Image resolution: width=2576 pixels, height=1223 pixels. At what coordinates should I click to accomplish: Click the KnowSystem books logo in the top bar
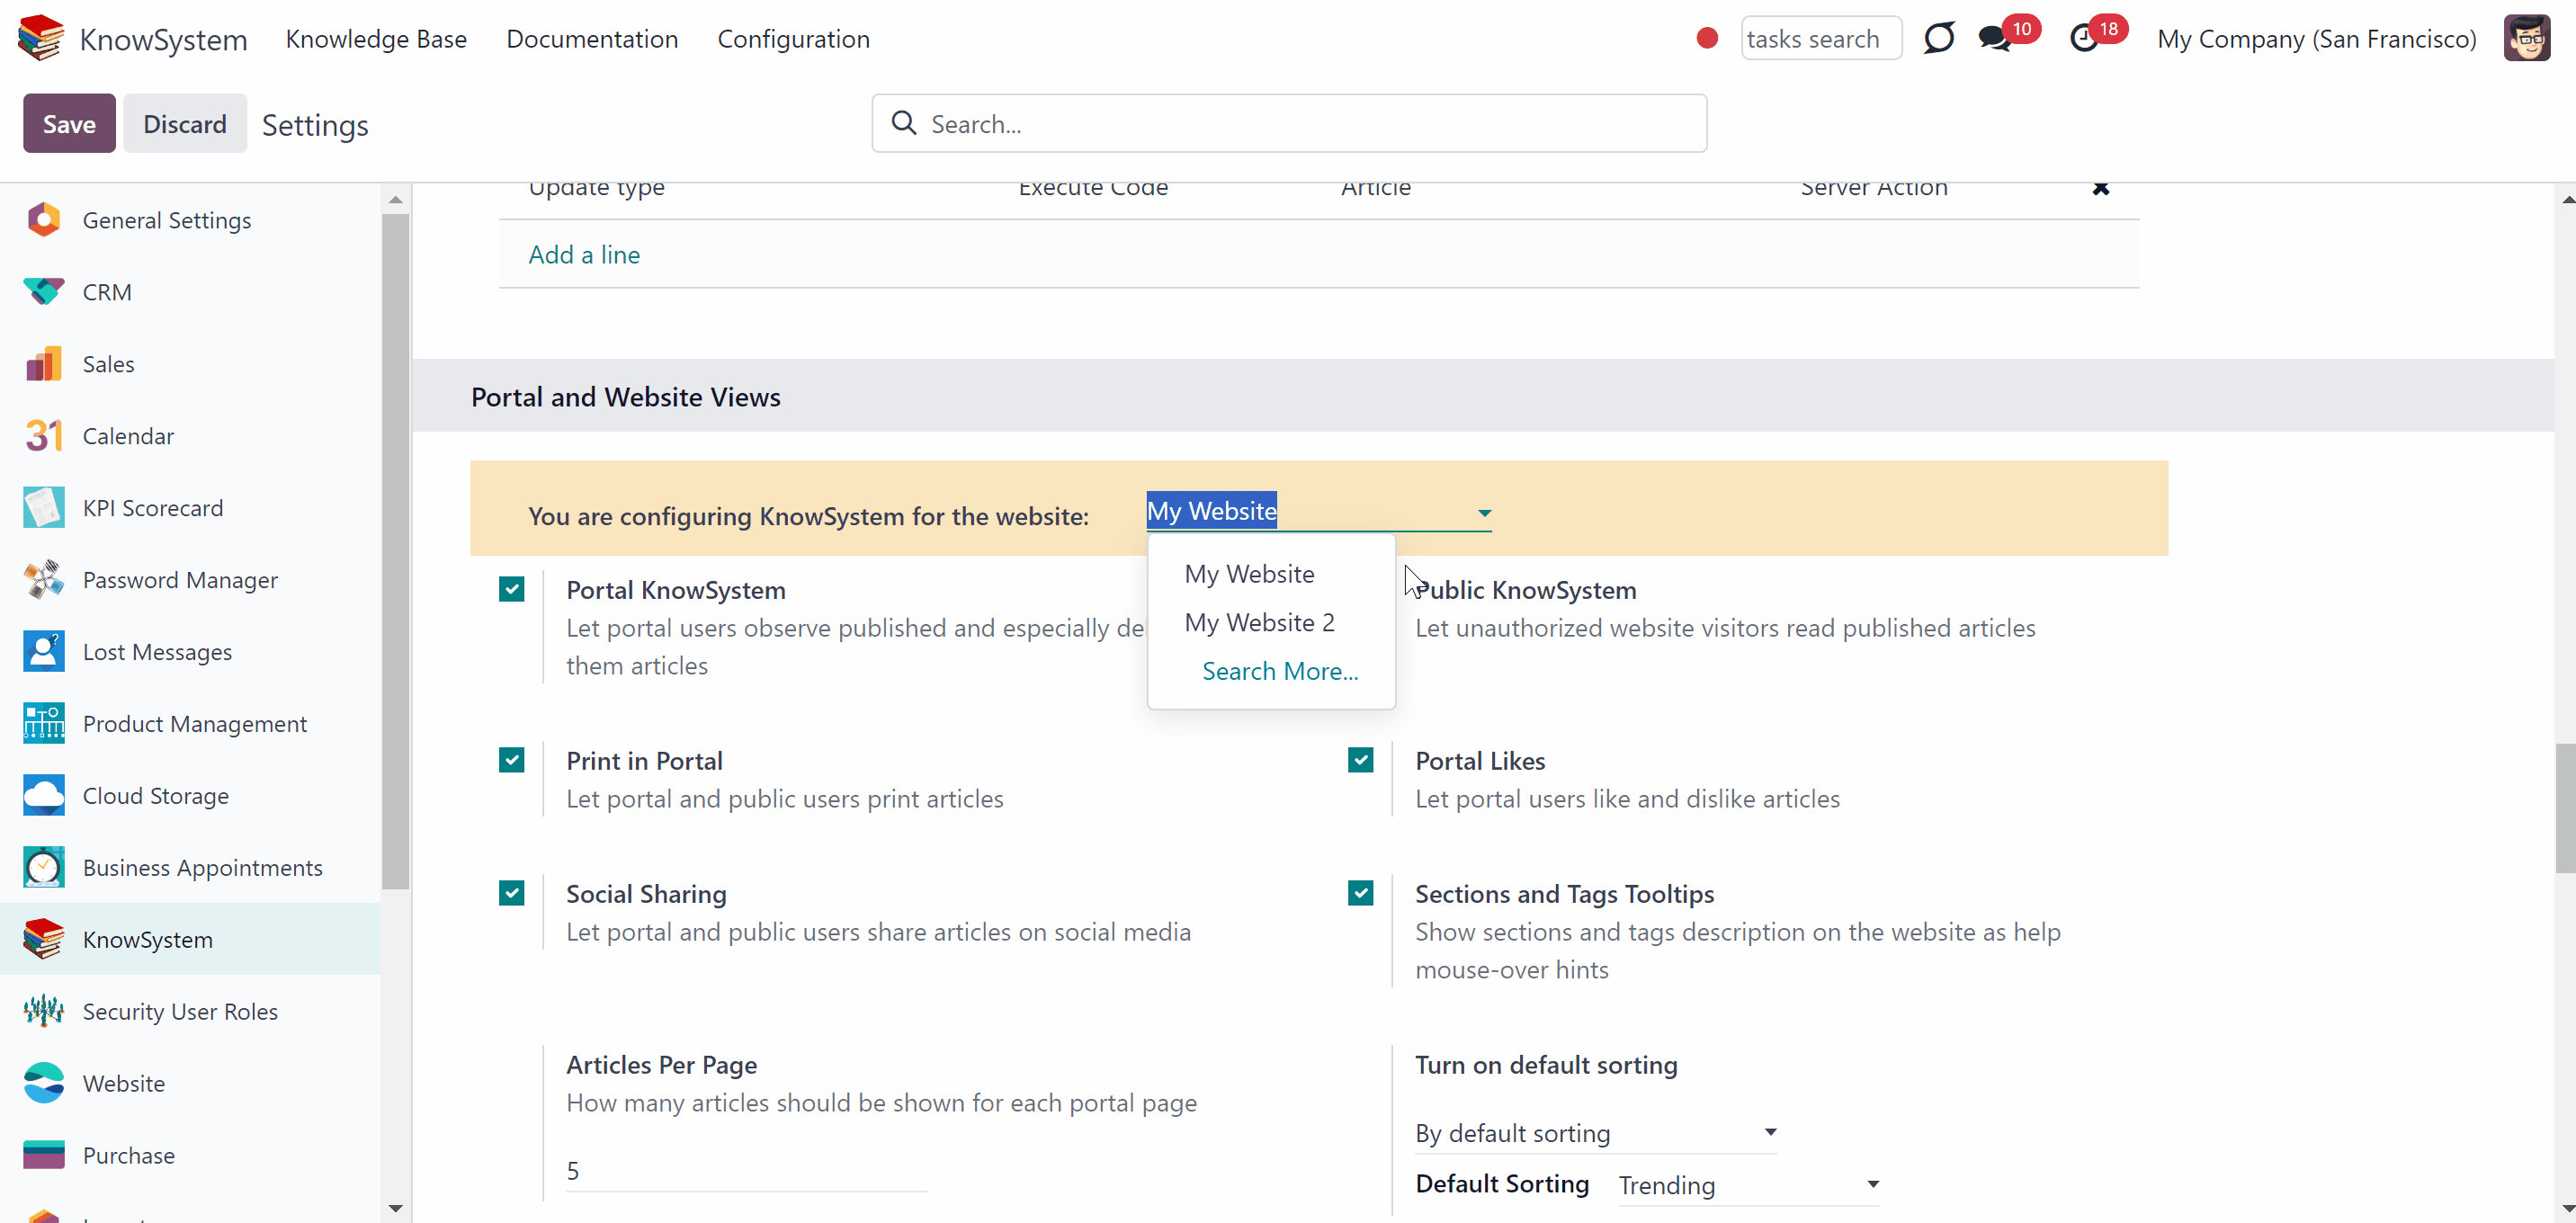click(40, 38)
